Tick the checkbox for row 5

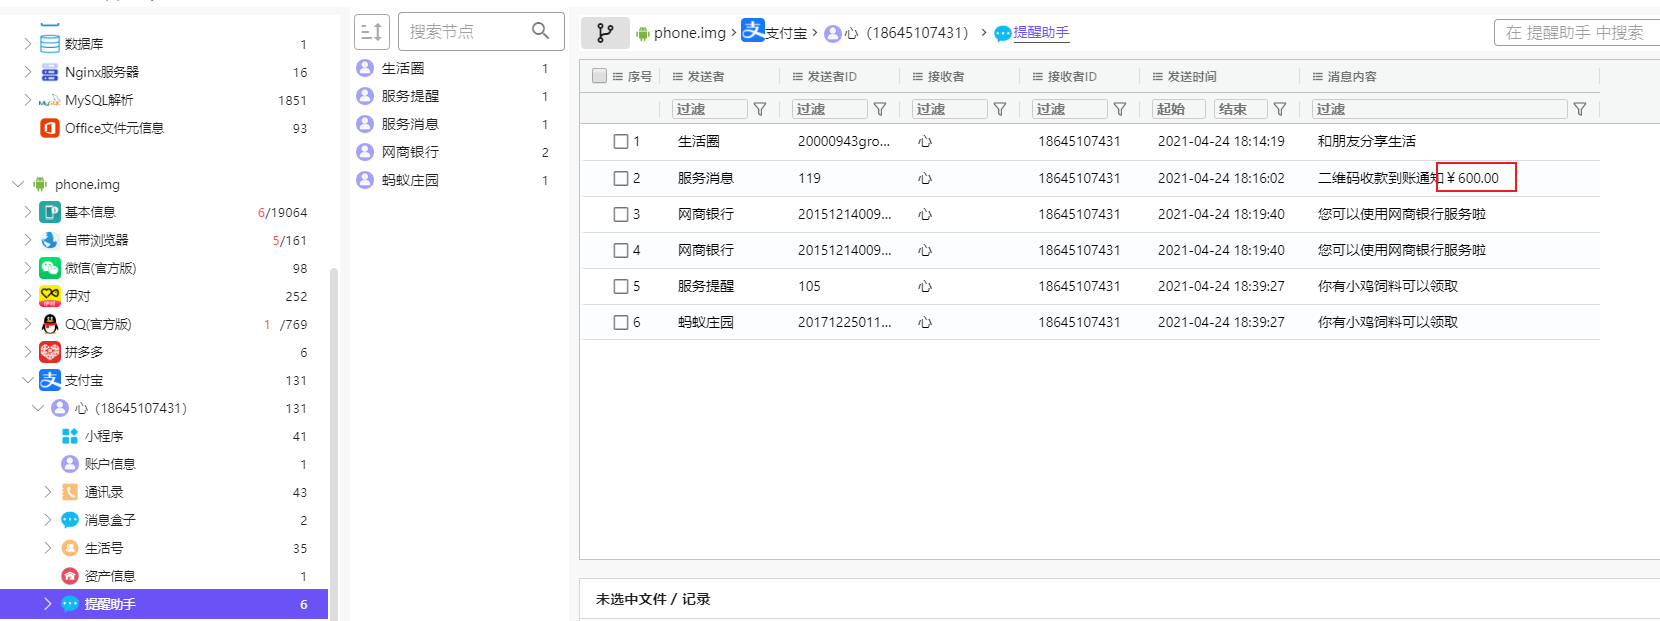(x=621, y=286)
